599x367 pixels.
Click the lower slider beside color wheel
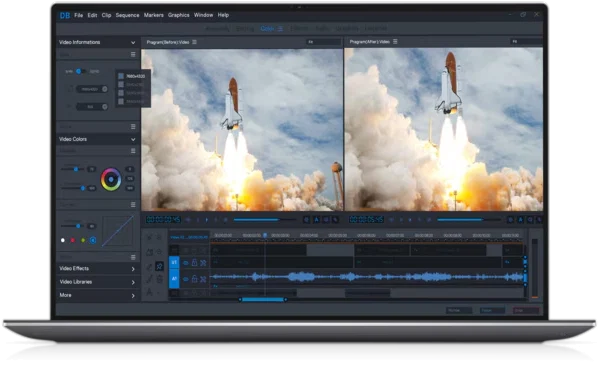click(x=73, y=188)
